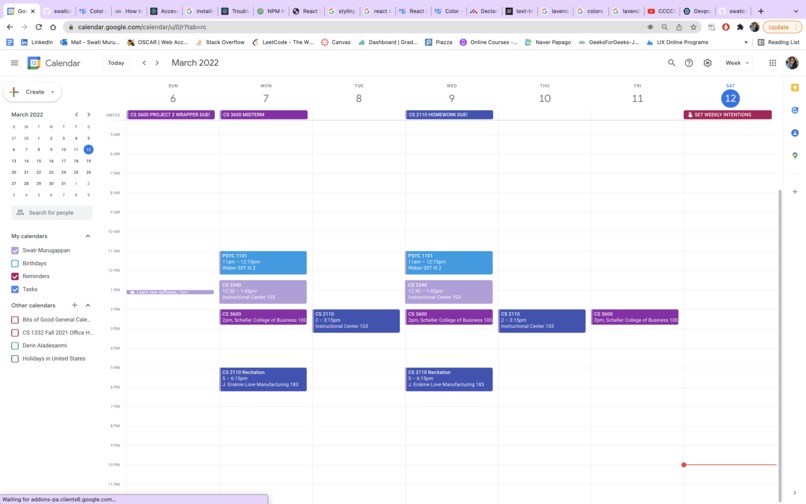Go to the next week arrow
Viewport: 806px width, 504px height.
click(157, 63)
